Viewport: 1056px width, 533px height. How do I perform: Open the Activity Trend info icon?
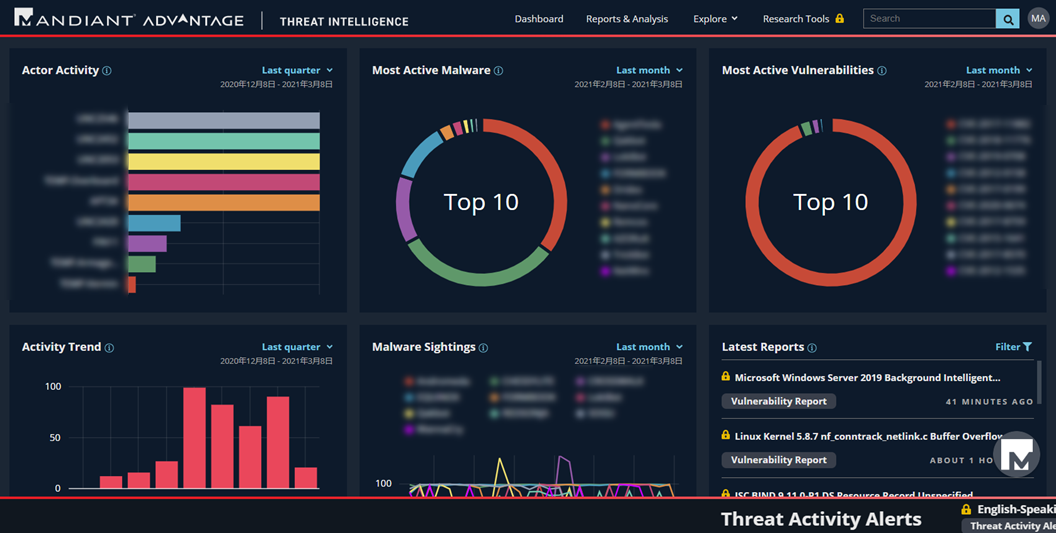click(x=109, y=348)
